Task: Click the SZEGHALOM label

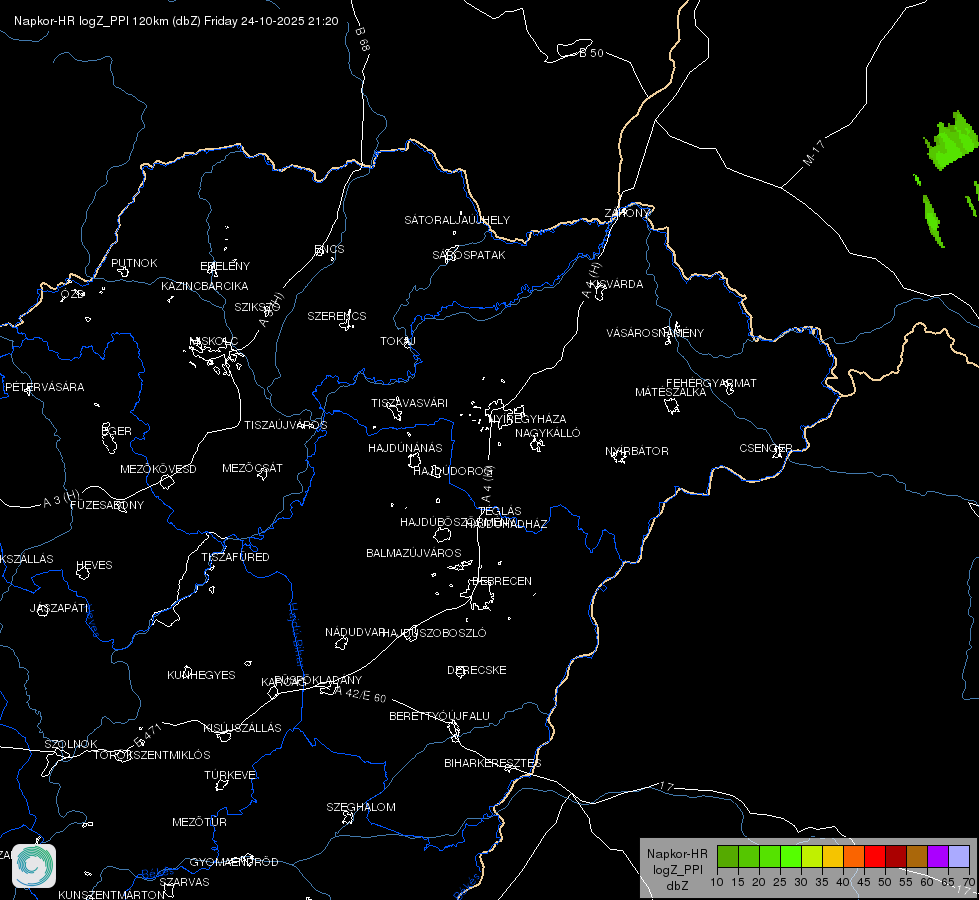Action: click(x=361, y=807)
